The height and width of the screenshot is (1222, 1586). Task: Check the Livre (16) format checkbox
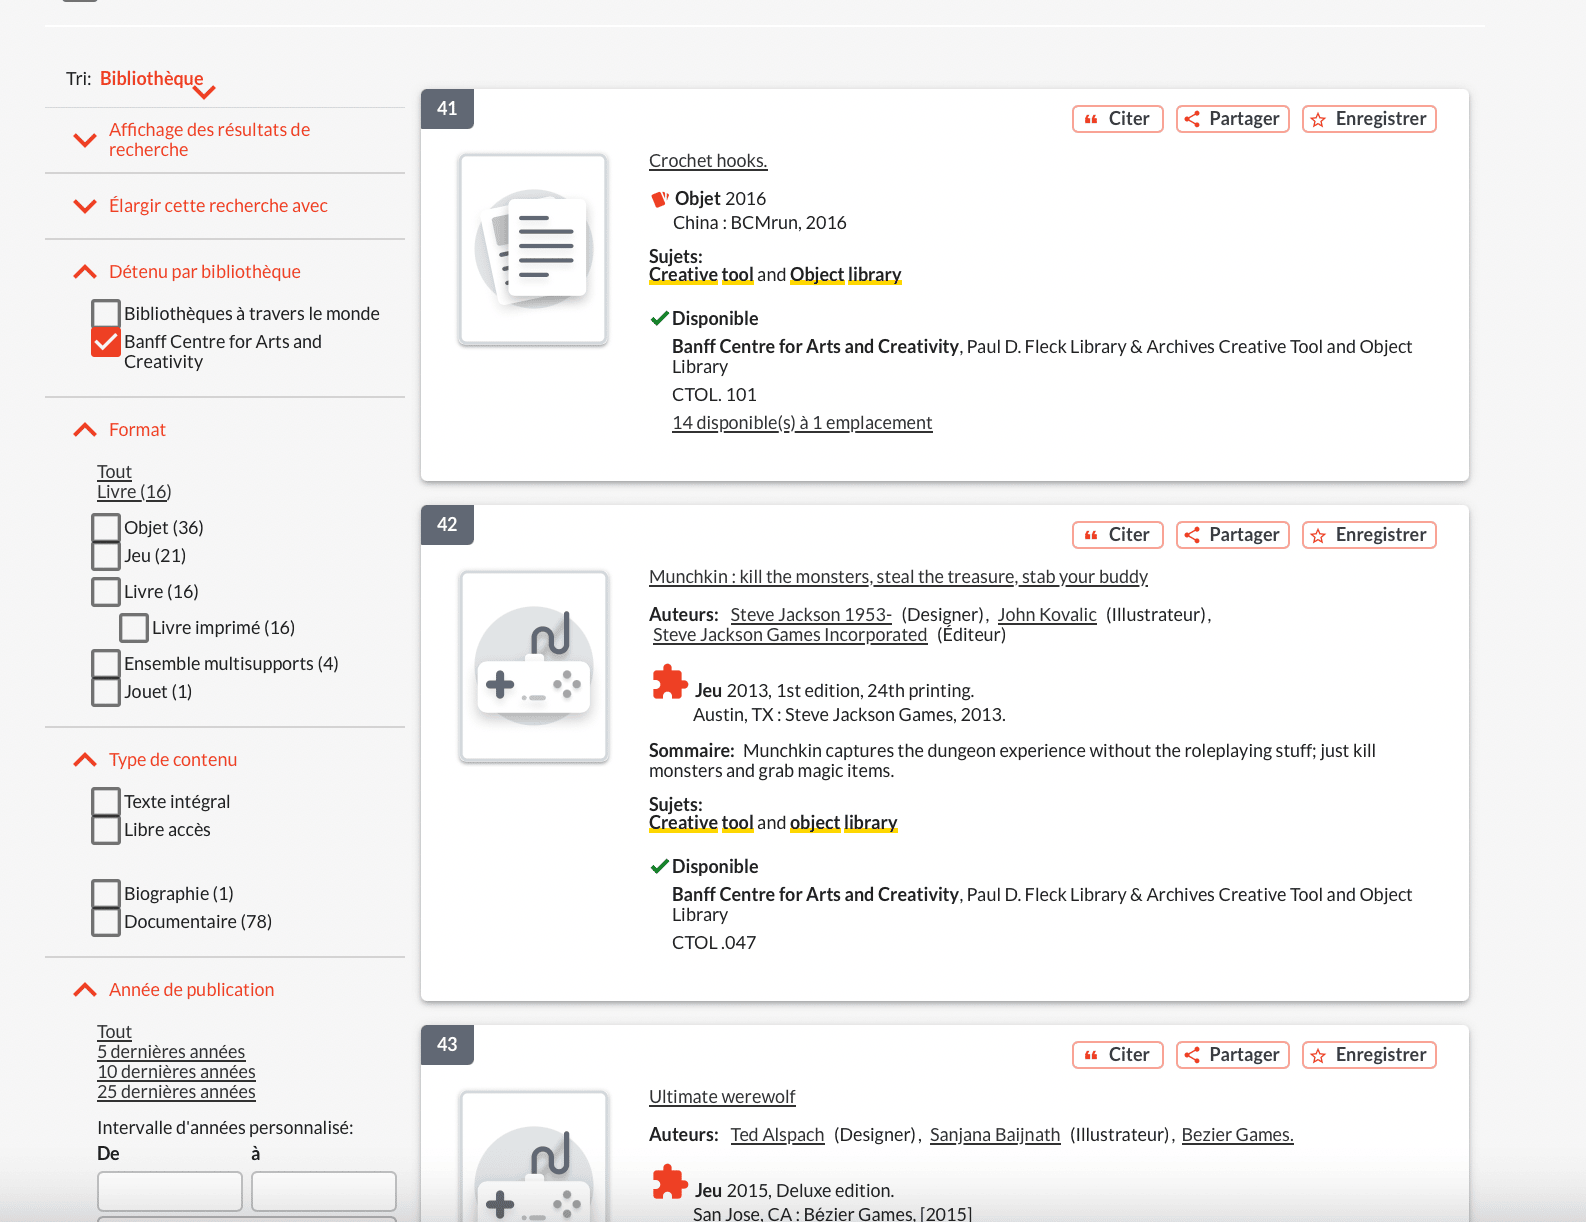(106, 592)
